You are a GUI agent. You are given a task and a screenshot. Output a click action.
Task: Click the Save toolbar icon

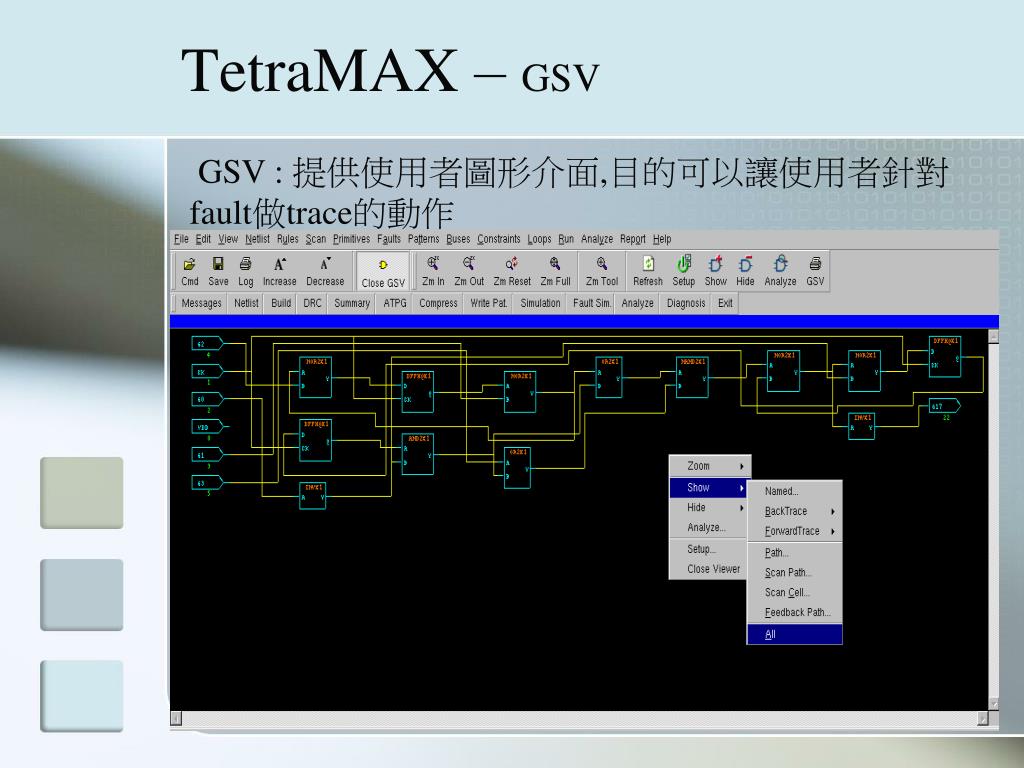tap(218, 271)
